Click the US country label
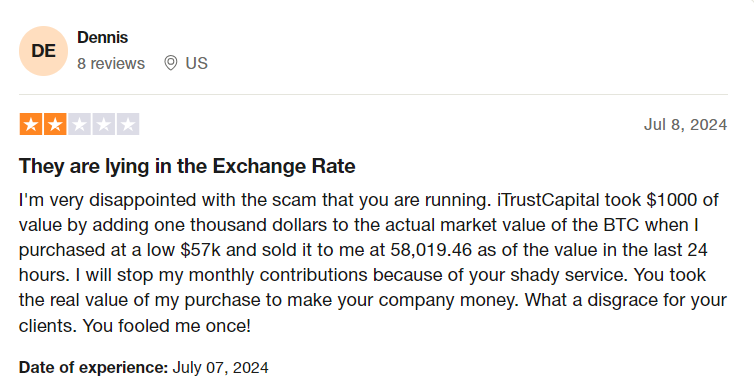754x389 pixels. pyautogui.click(x=197, y=63)
